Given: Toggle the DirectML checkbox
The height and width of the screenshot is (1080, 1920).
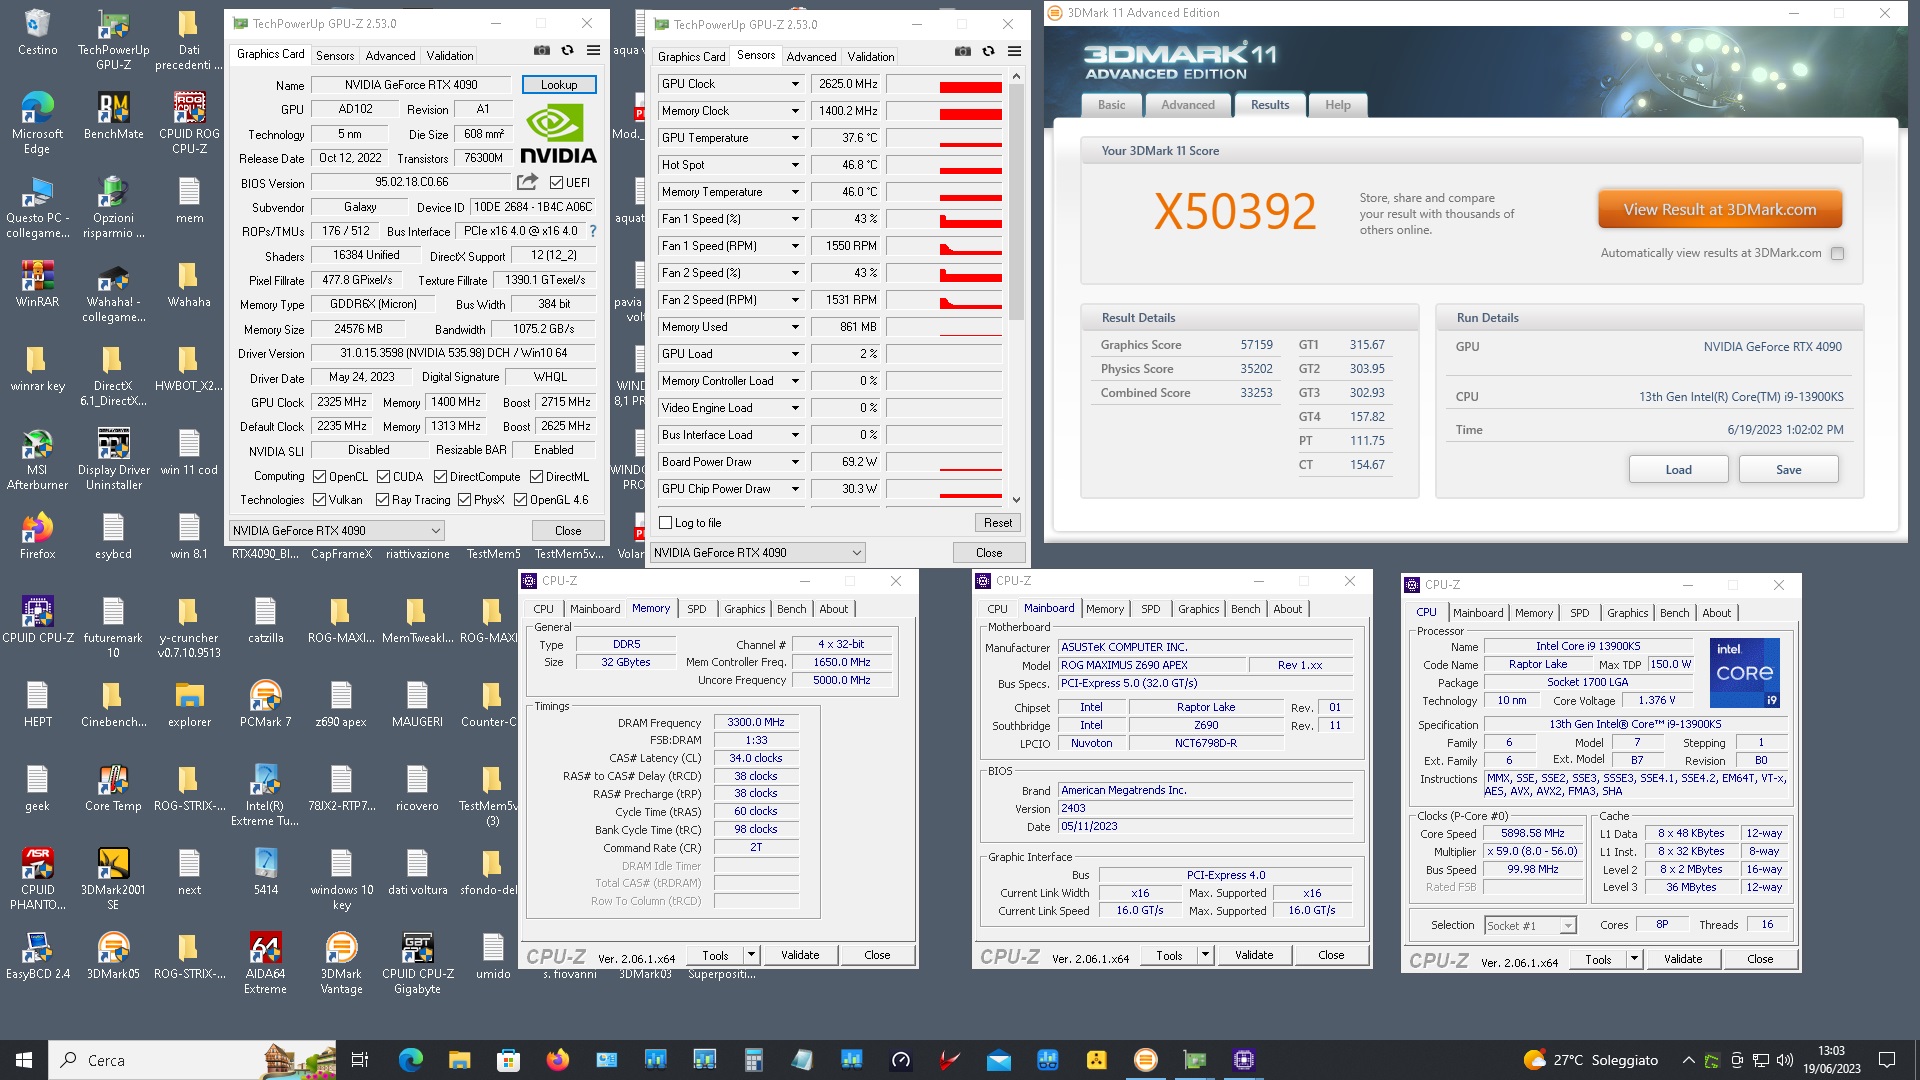Looking at the screenshot, I should tap(536, 477).
